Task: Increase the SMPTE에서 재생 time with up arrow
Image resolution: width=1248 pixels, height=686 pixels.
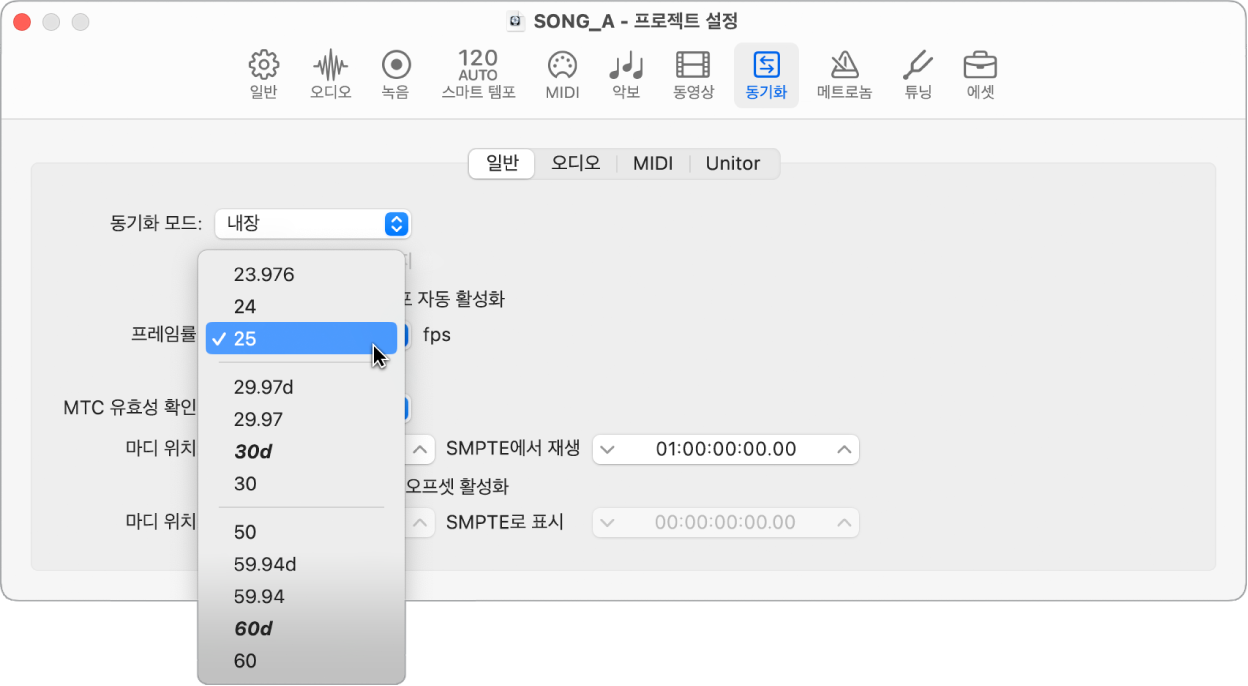Action: [845, 449]
